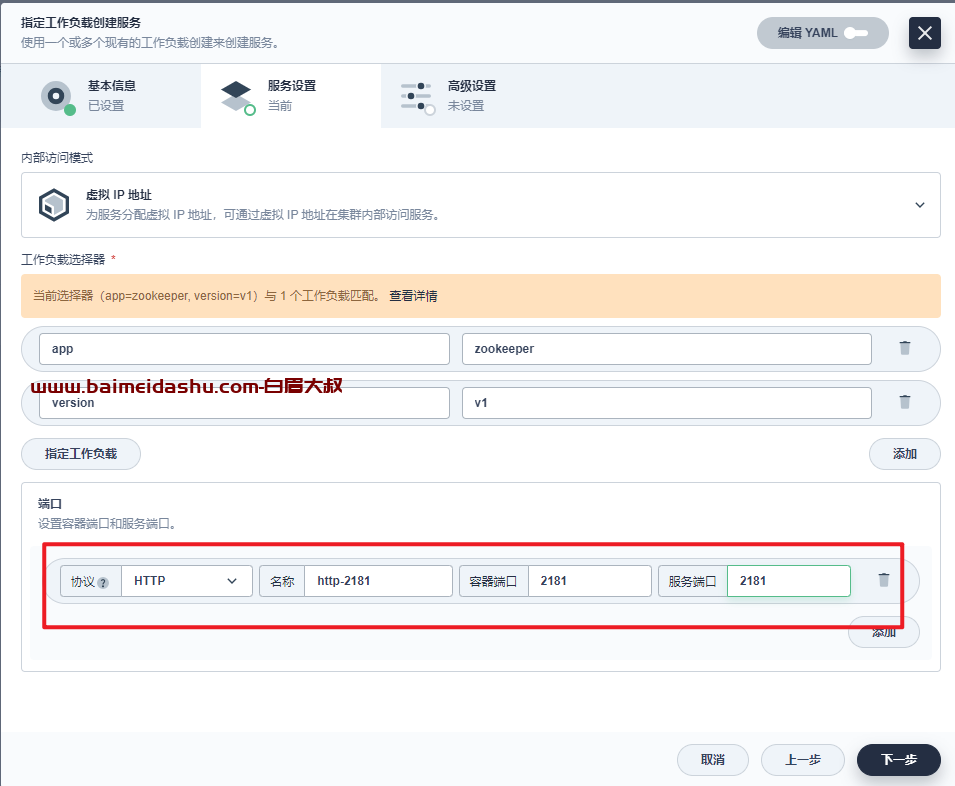Delete the http-2181 port row

(x=884, y=580)
